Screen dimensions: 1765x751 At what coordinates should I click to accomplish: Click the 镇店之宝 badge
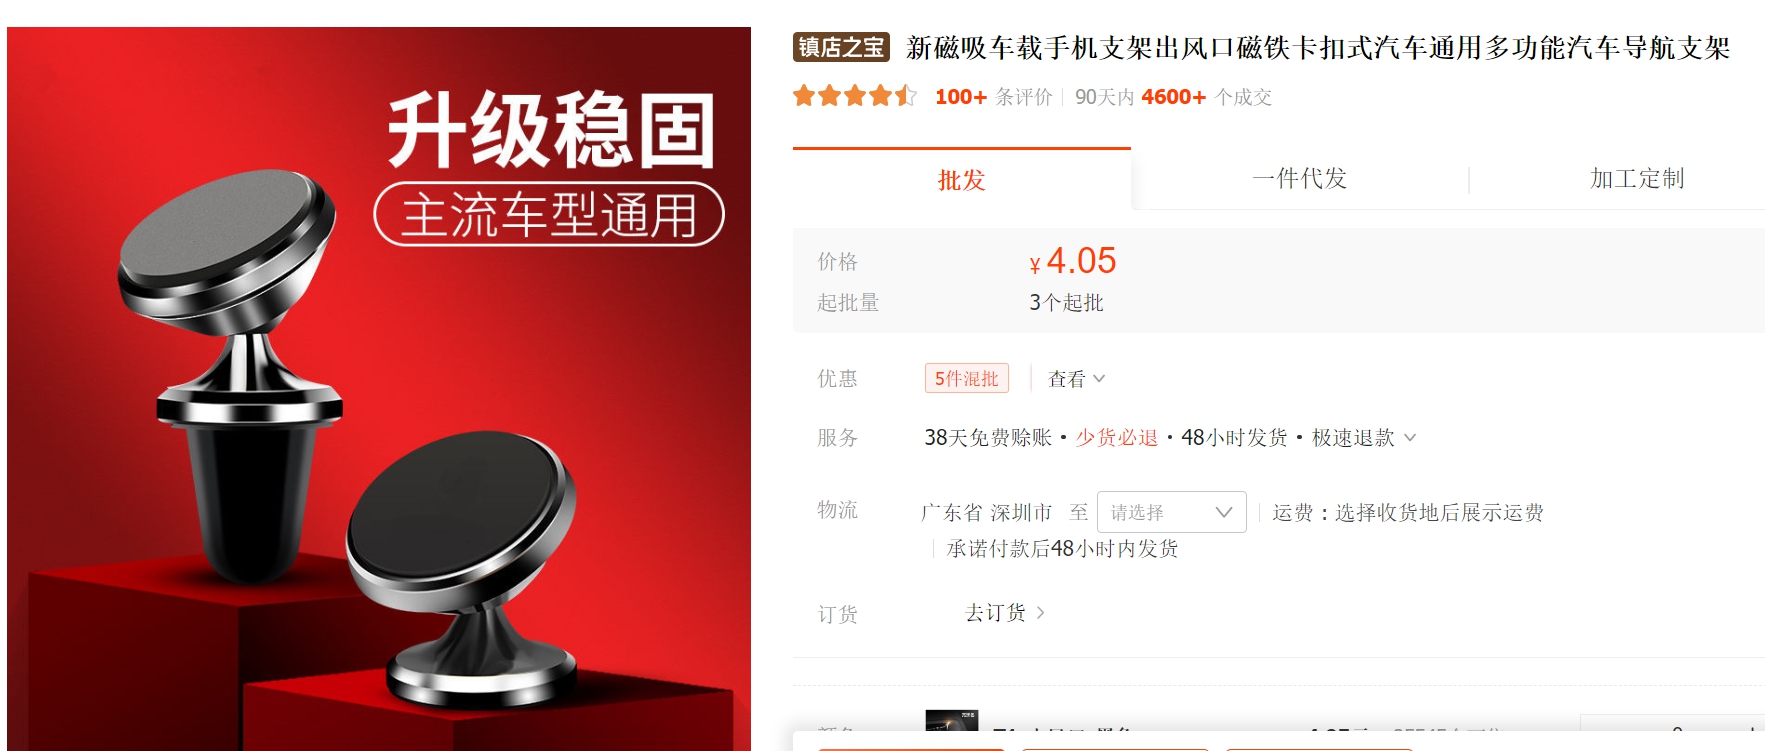tap(841, 47)
